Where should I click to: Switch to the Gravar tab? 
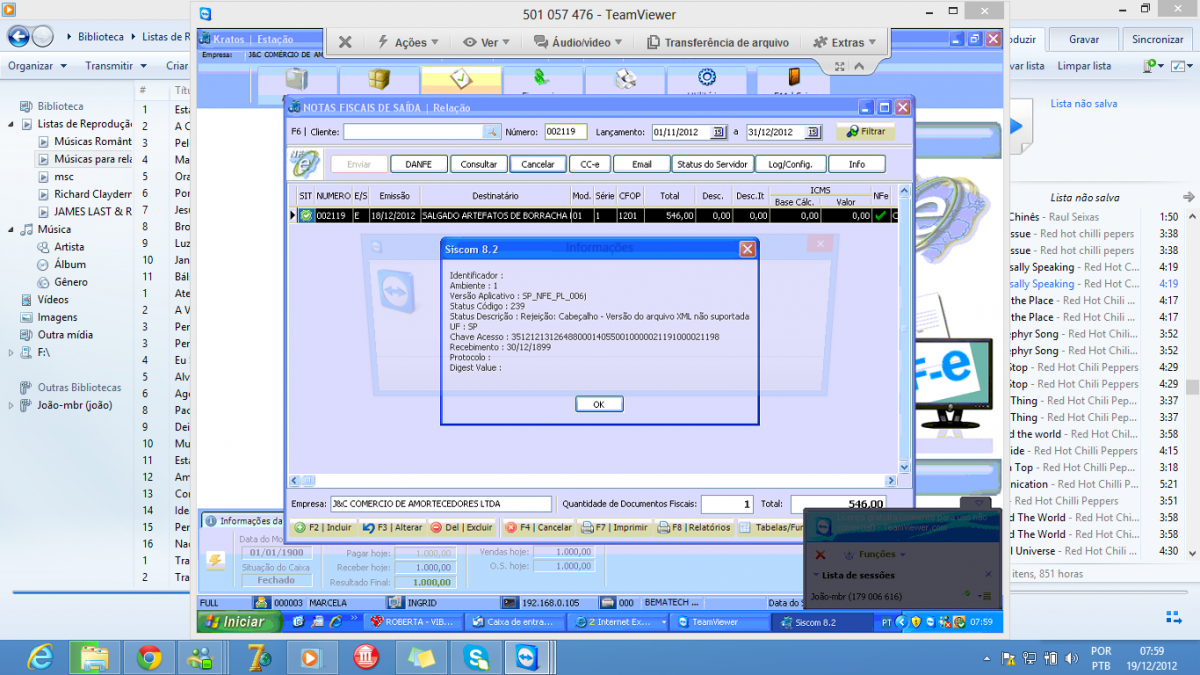pyautogui.click(x=1084, y=40)
